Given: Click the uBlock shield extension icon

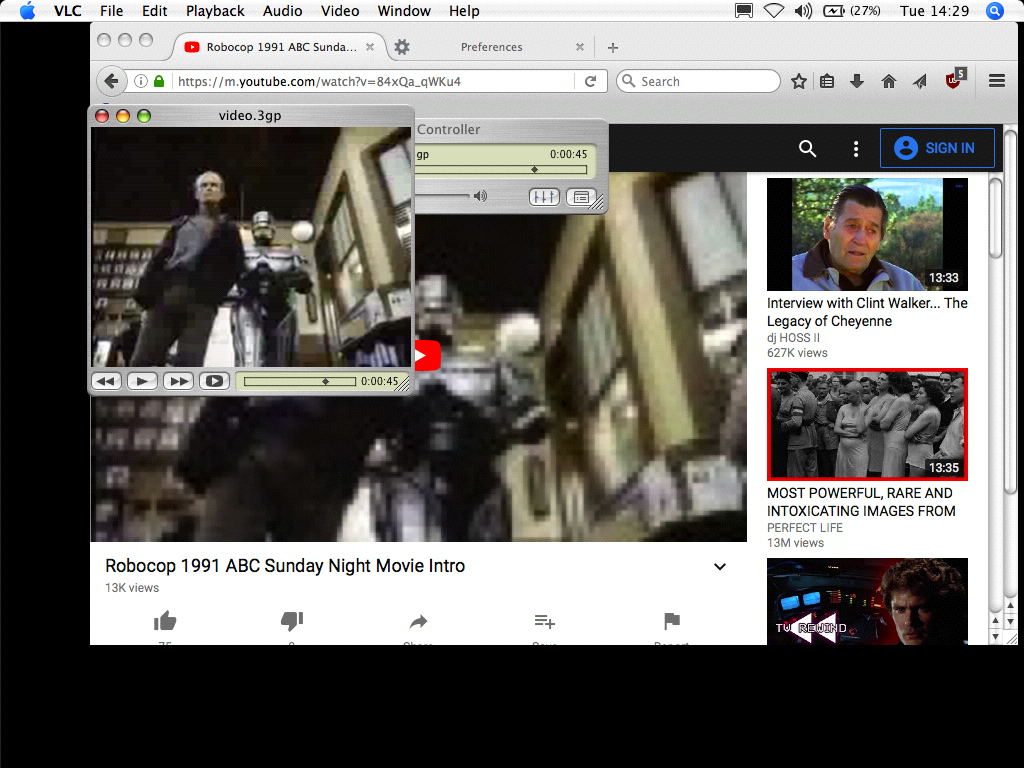Looking at the screenshot, I should pyautogui.click(x=955, y=79).
